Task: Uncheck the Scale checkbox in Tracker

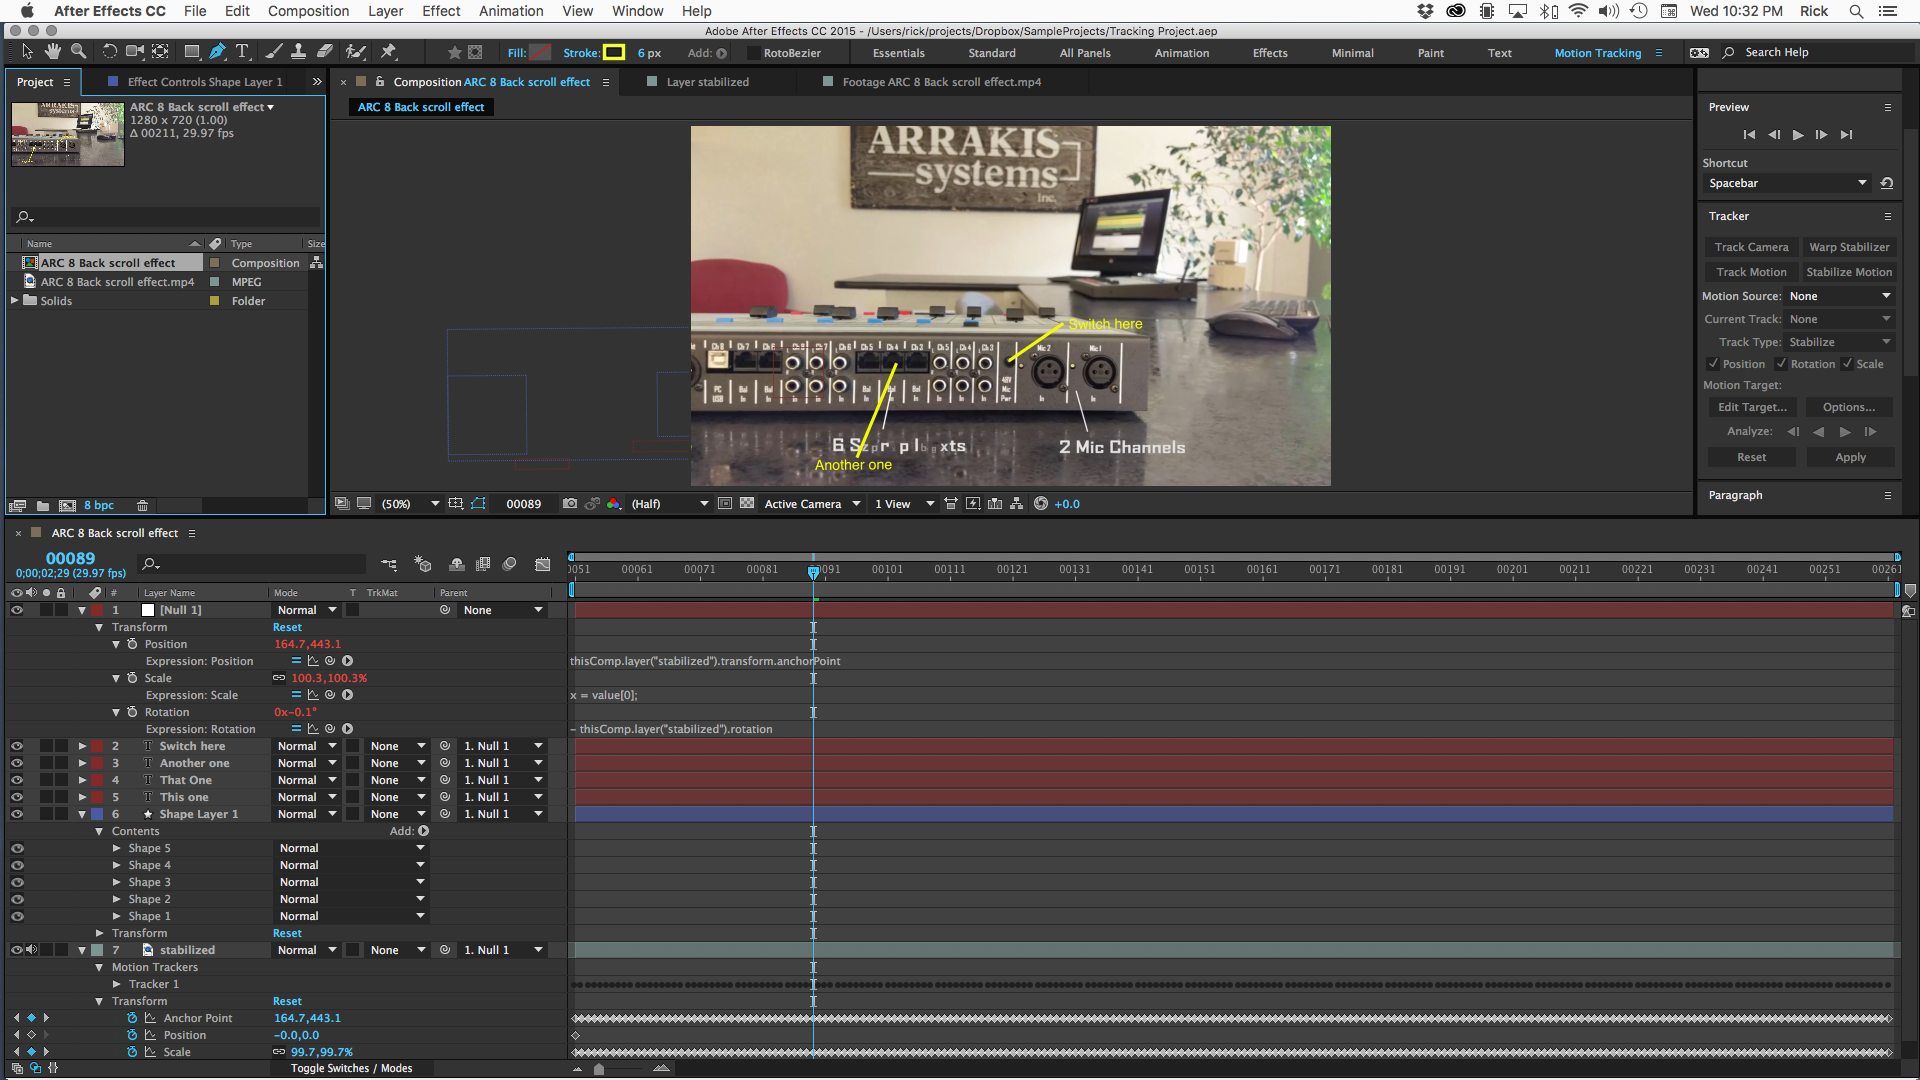Action: (1847, 364)
